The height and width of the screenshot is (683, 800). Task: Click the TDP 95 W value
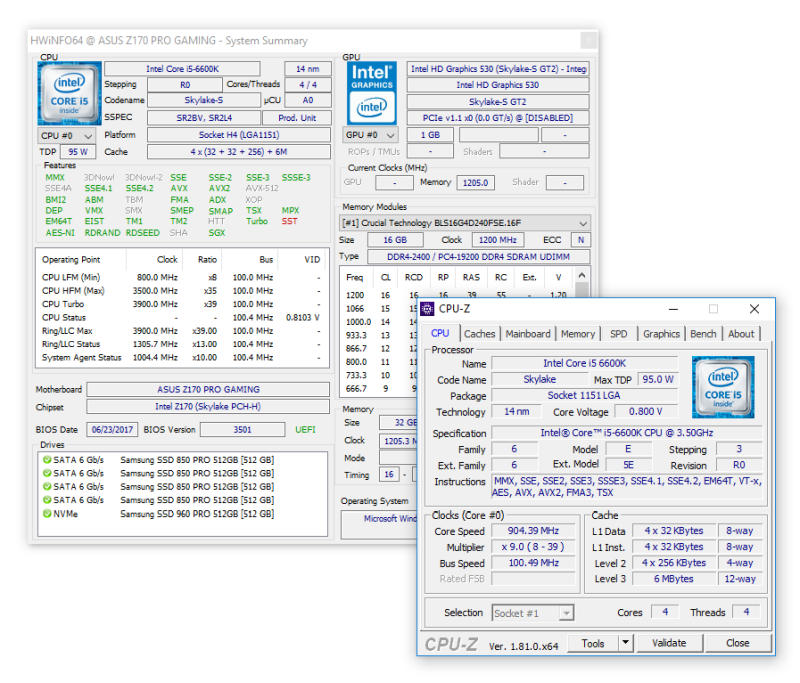point(78,152)
